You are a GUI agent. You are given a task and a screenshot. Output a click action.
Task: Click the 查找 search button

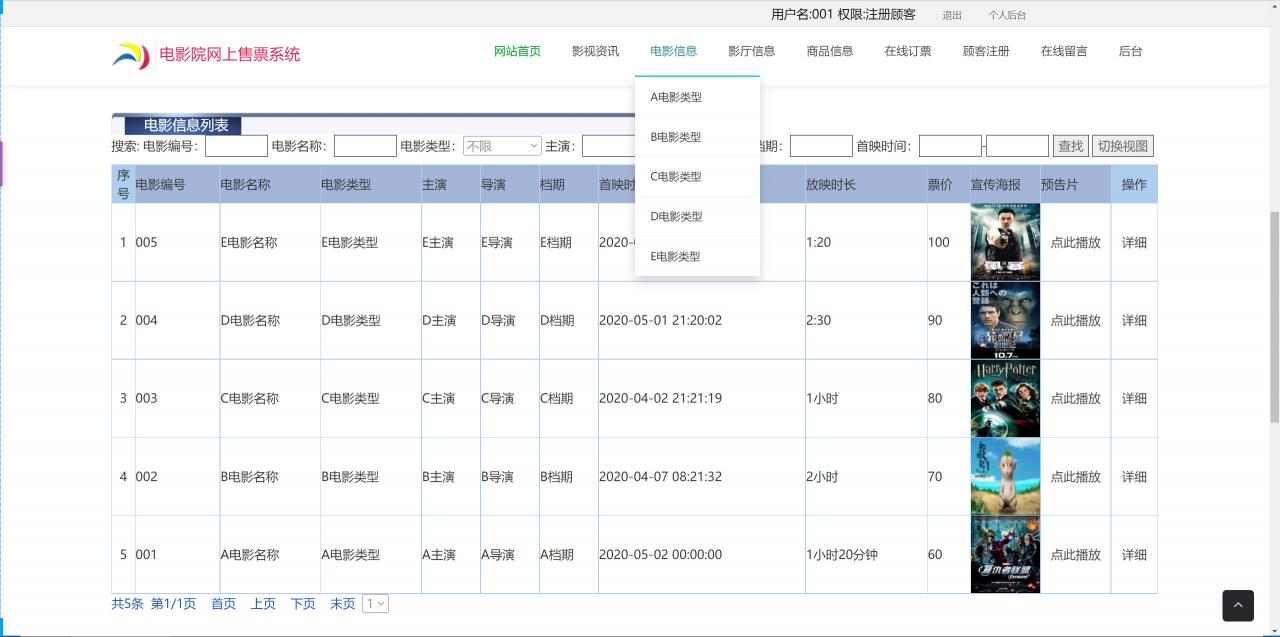click(x=1070, y=145)
